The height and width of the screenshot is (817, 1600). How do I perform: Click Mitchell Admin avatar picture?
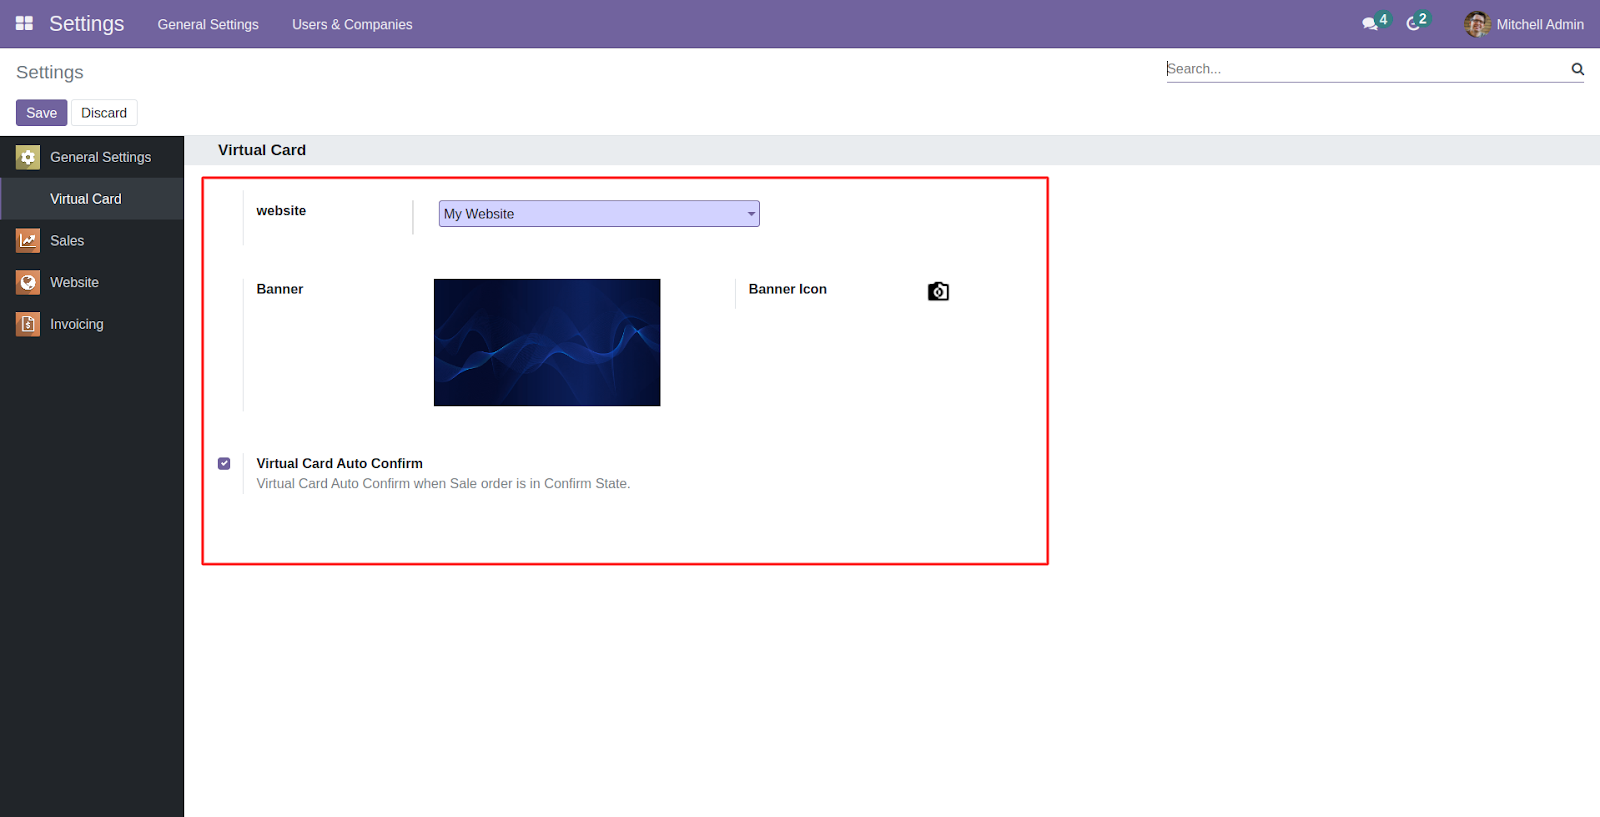[1477, 24]
